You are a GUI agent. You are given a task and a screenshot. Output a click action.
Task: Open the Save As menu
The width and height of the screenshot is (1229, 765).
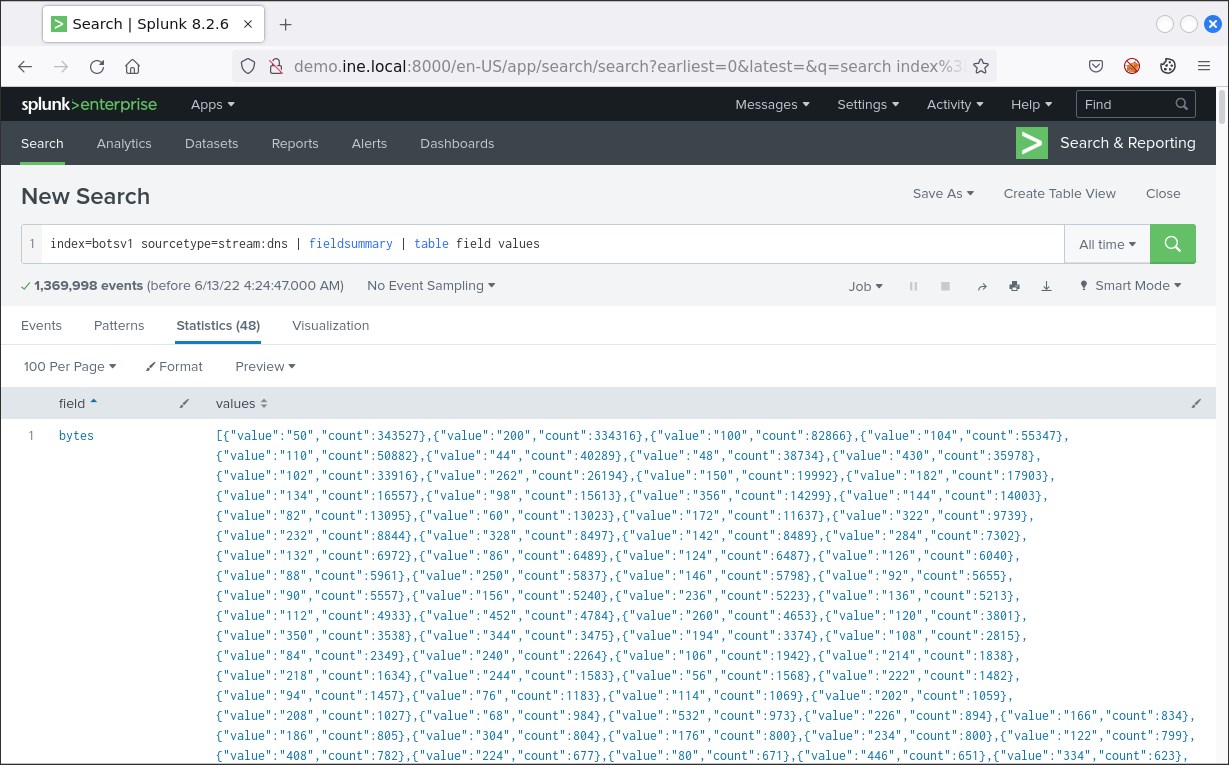(x=943, y=194)
